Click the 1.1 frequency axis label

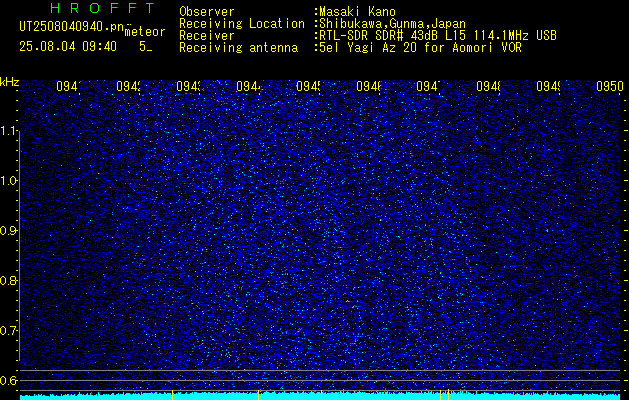pos(8,130)
